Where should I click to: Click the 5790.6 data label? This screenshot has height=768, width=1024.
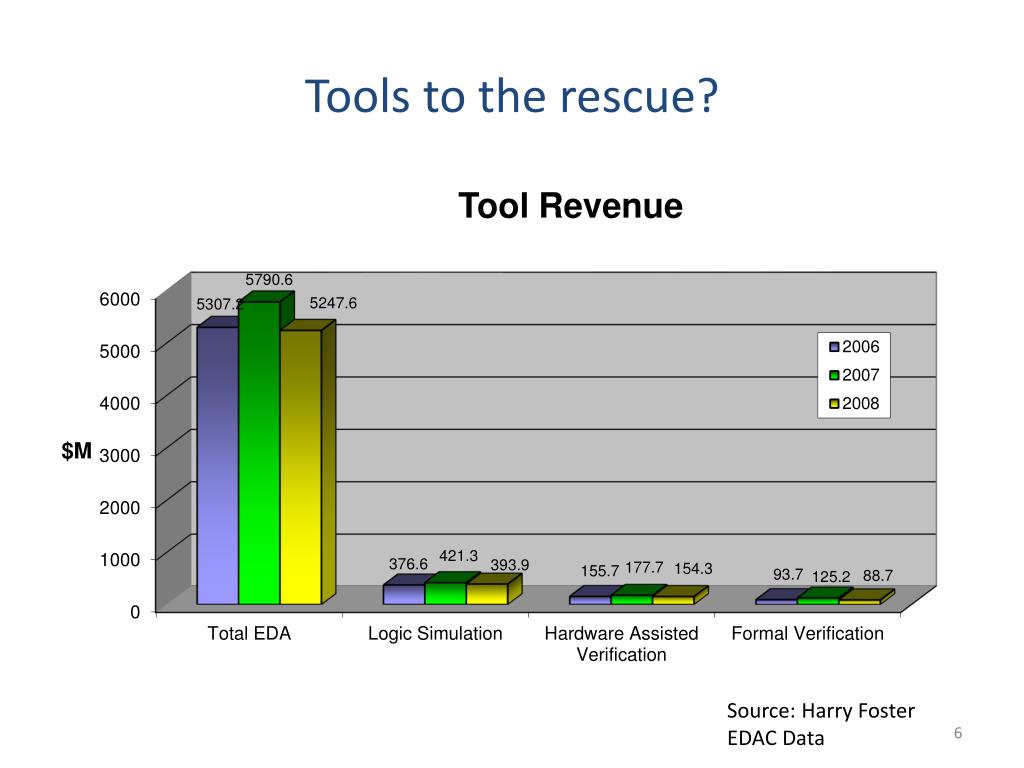point(269,280)
